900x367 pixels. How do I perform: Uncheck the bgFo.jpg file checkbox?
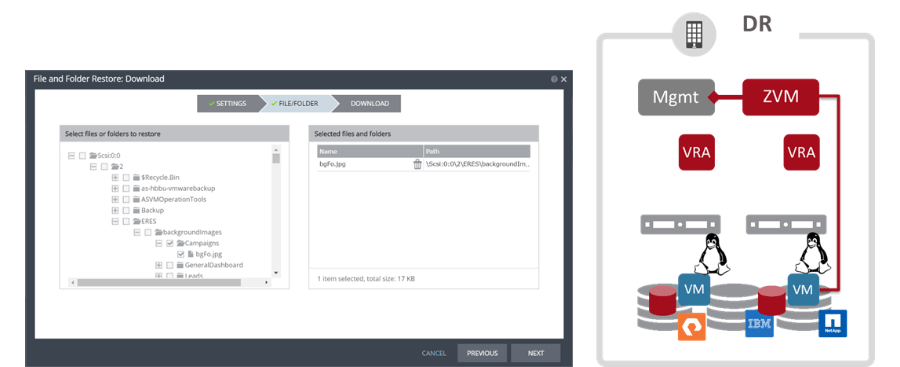pyautogui.click(x=181, y=254)
